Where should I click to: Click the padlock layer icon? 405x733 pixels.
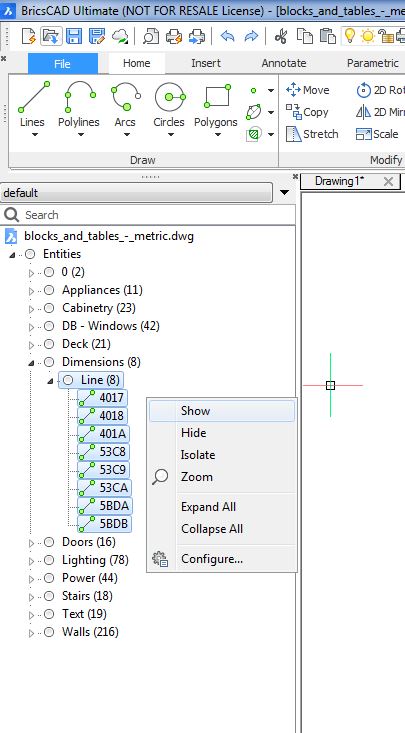tap(385, 36)
